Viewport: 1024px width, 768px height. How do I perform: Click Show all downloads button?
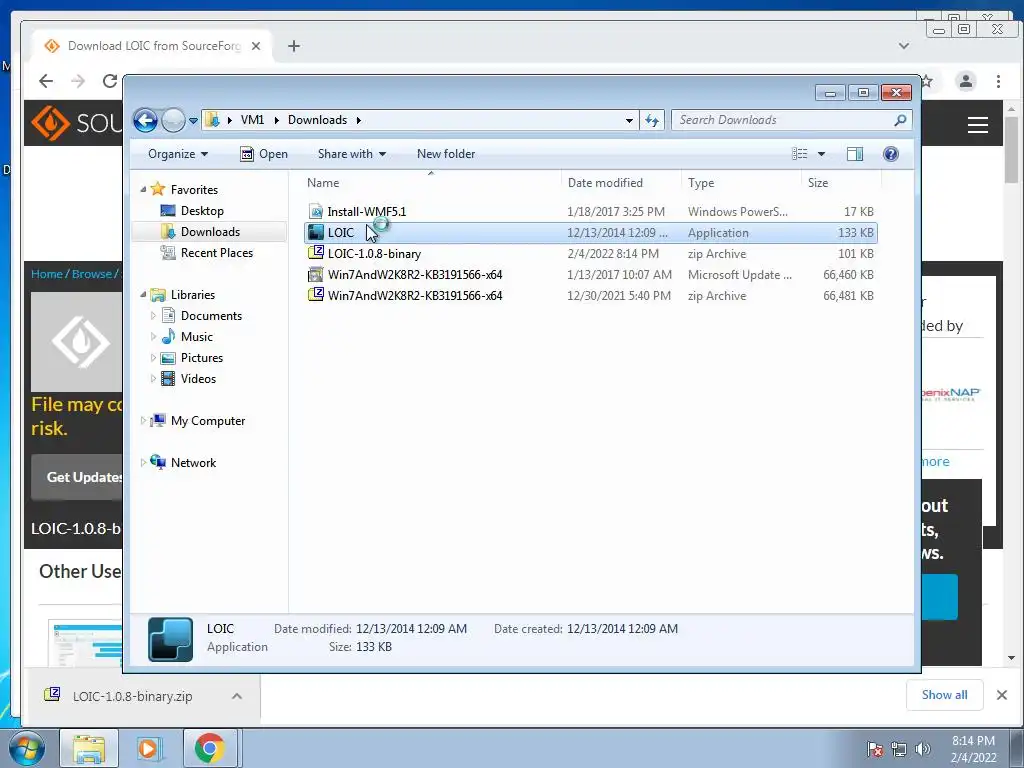click(x=944, y=695)
